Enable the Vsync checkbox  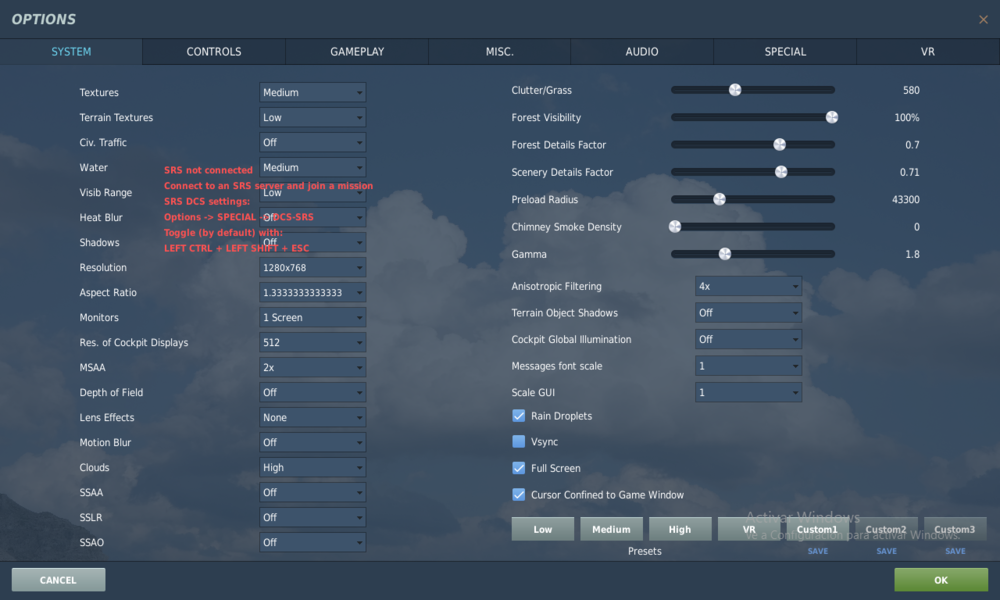pos(518,441)
